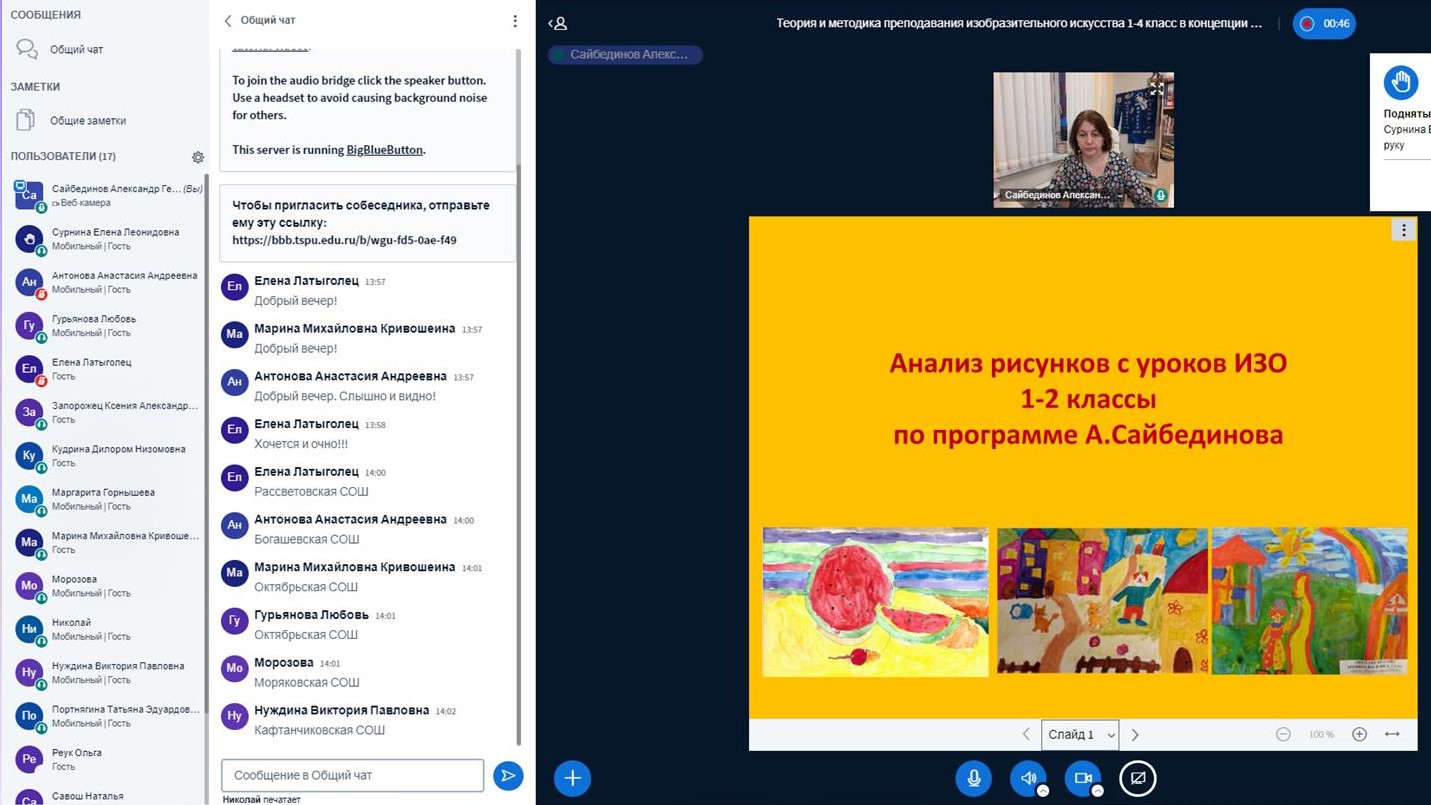This screenshot has height=805, width=1431.
Task: Select user Нуждина Виктория Павловна in list
Action: (106, 672)
